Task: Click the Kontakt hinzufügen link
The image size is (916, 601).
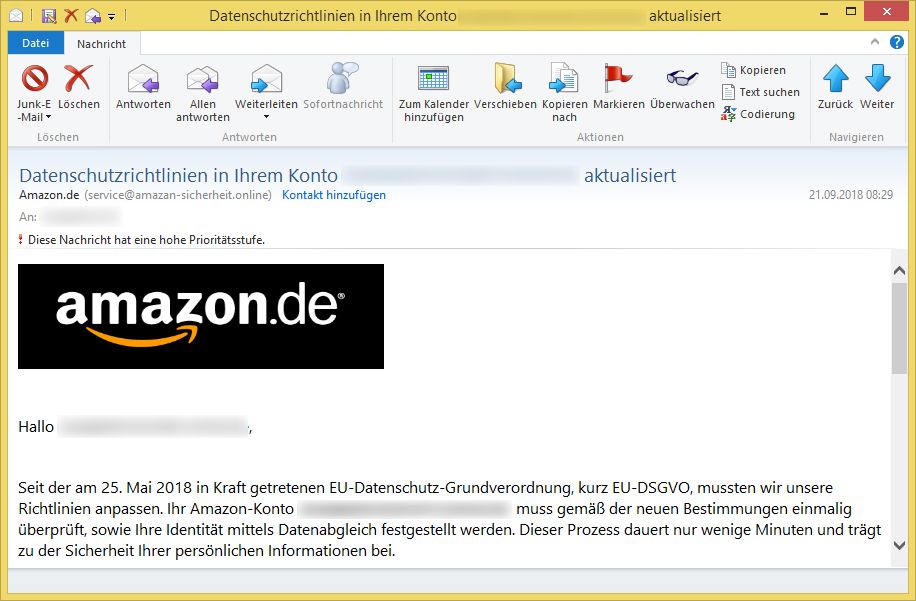Action: tap(334, 195)
